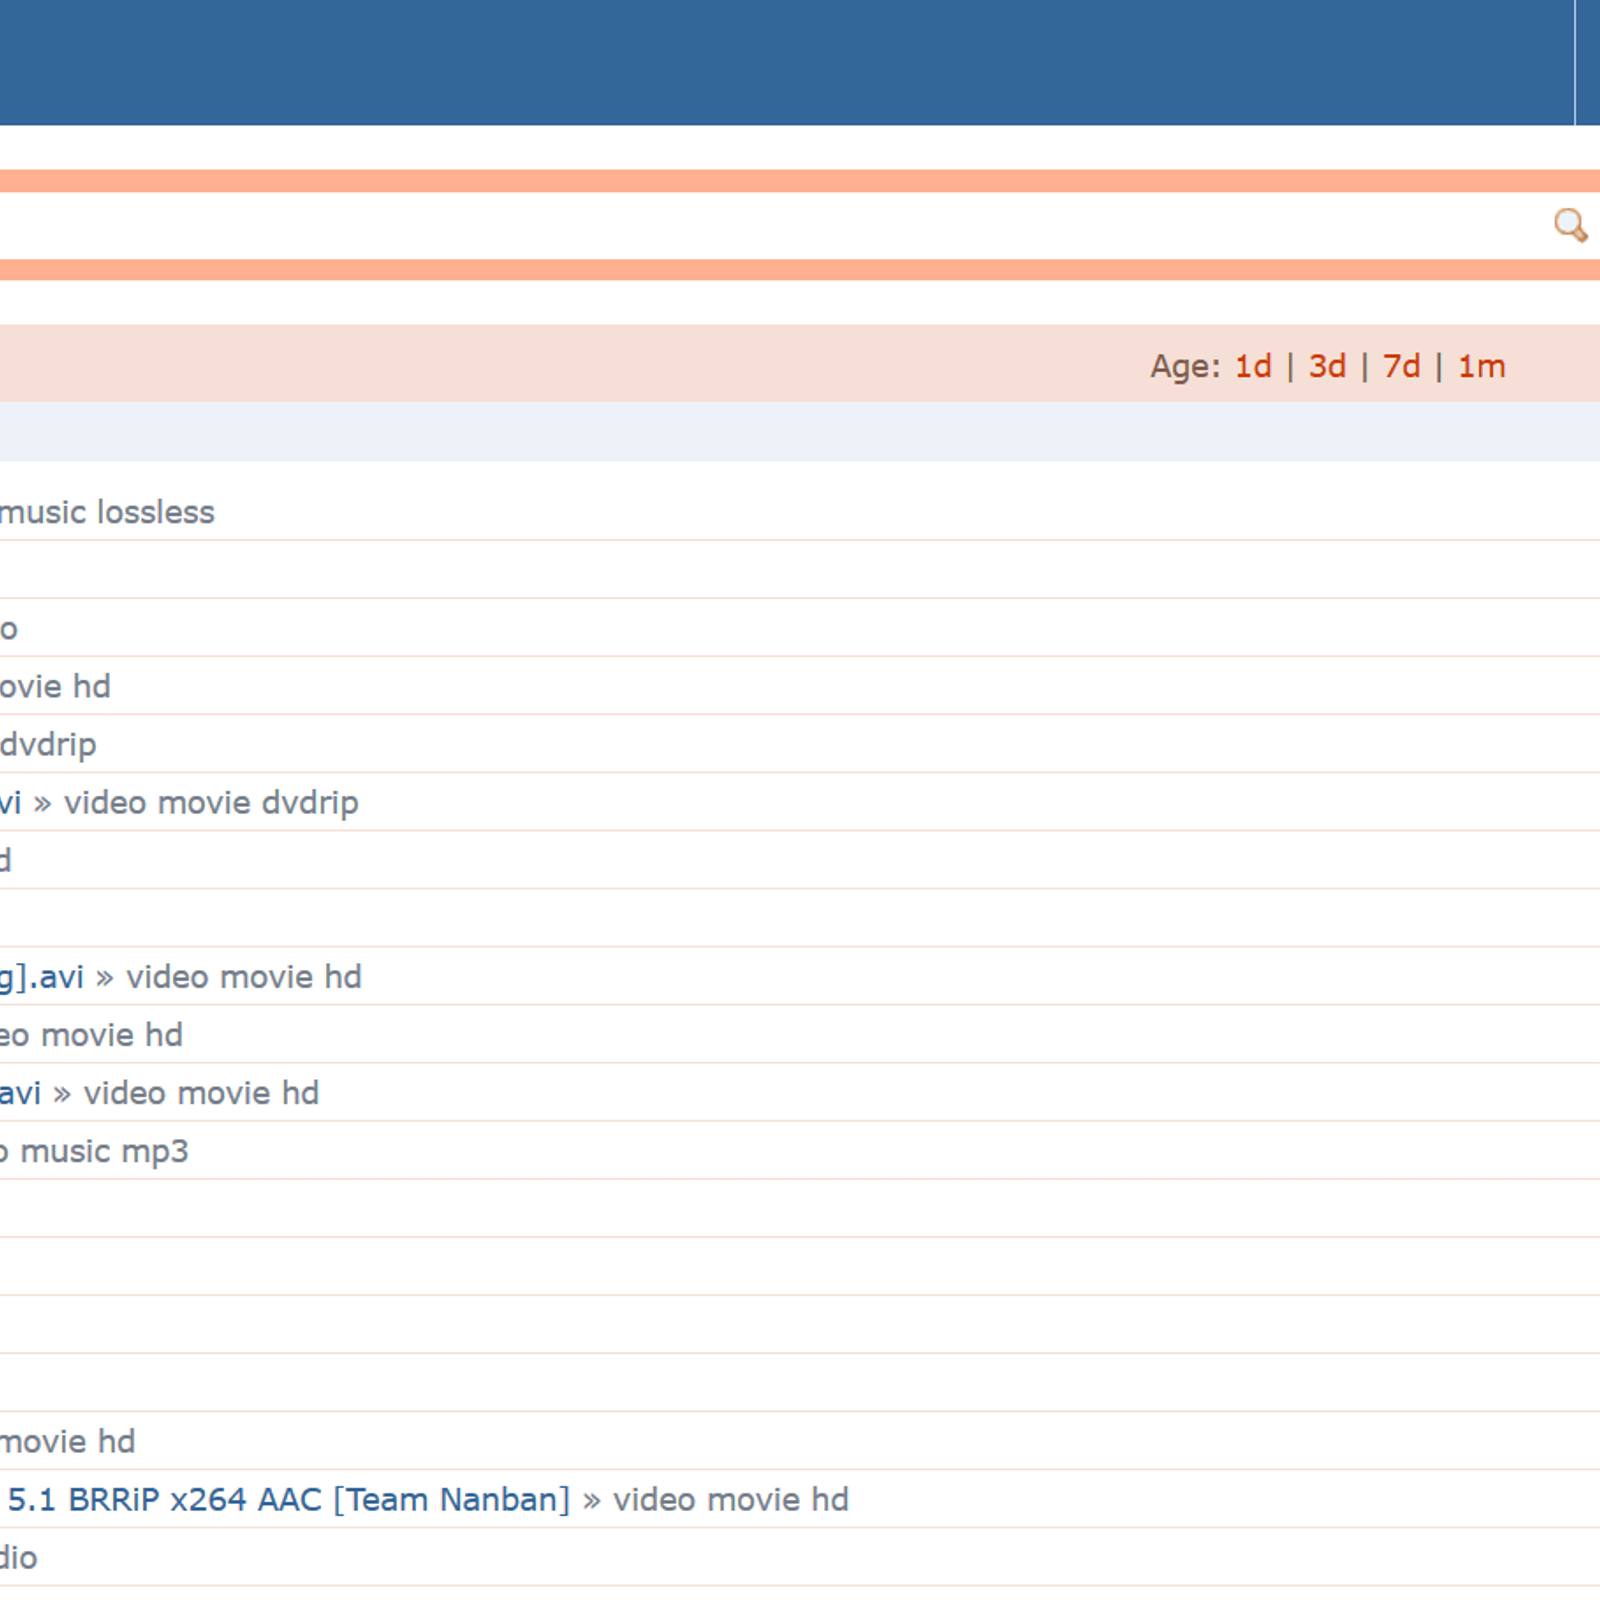Select 'video movie hd' after Team Nanban
This screenshot has height=1600, width=1600.
[731, 1499]
